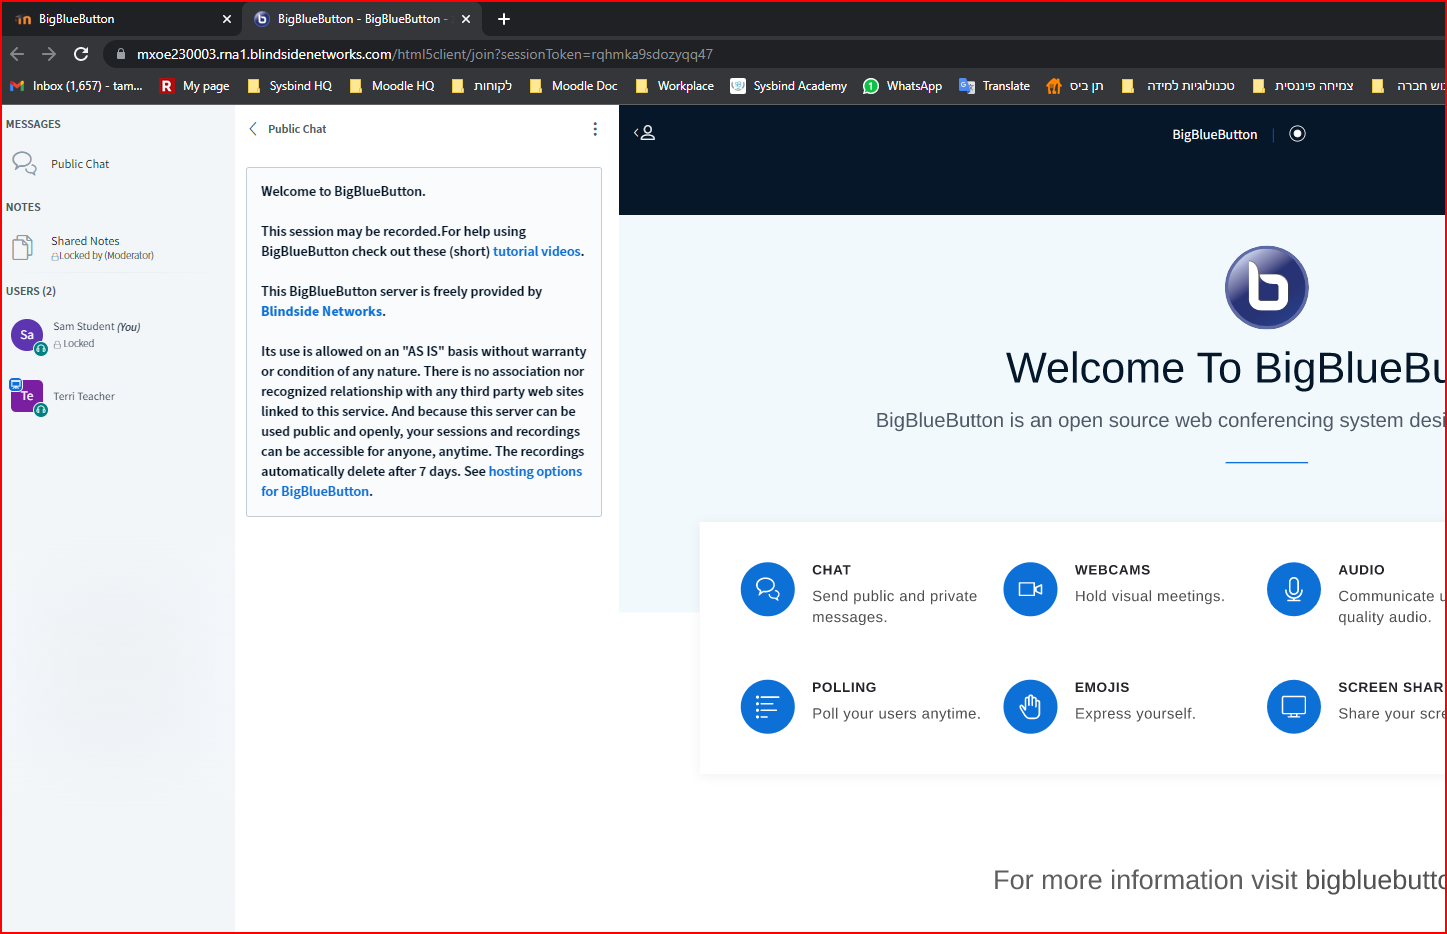
Task: Open WhatsApp bookmark
Action: coord(902,86)
